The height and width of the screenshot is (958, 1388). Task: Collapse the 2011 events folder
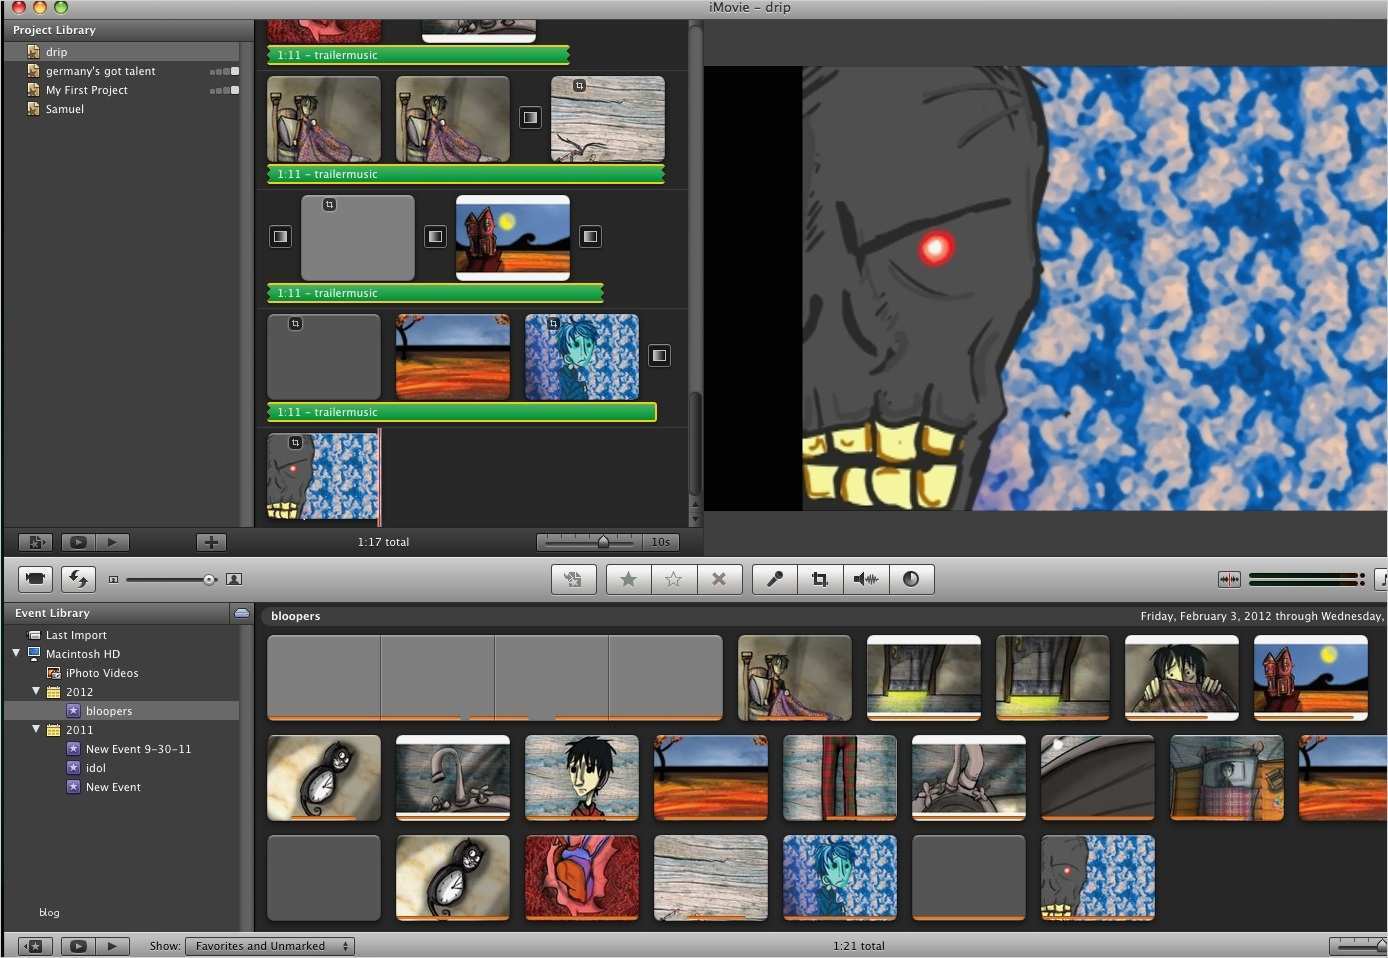pos(36,729)
